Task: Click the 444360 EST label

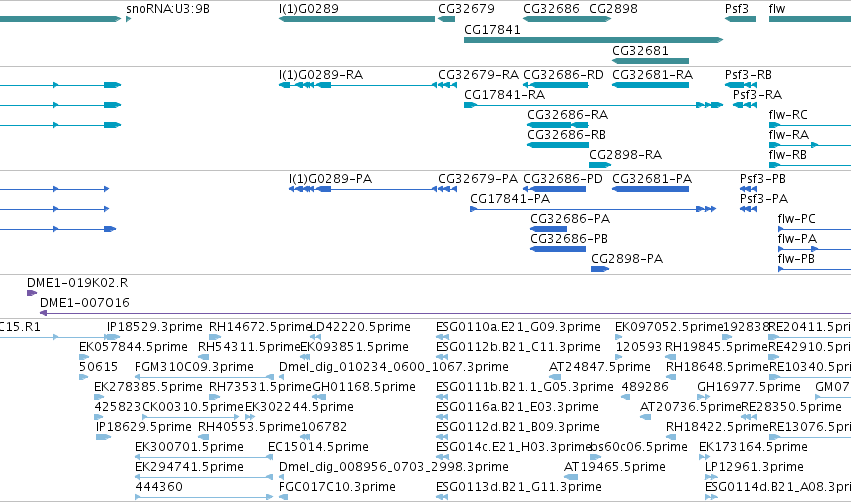Action: [x=159, y=487]
